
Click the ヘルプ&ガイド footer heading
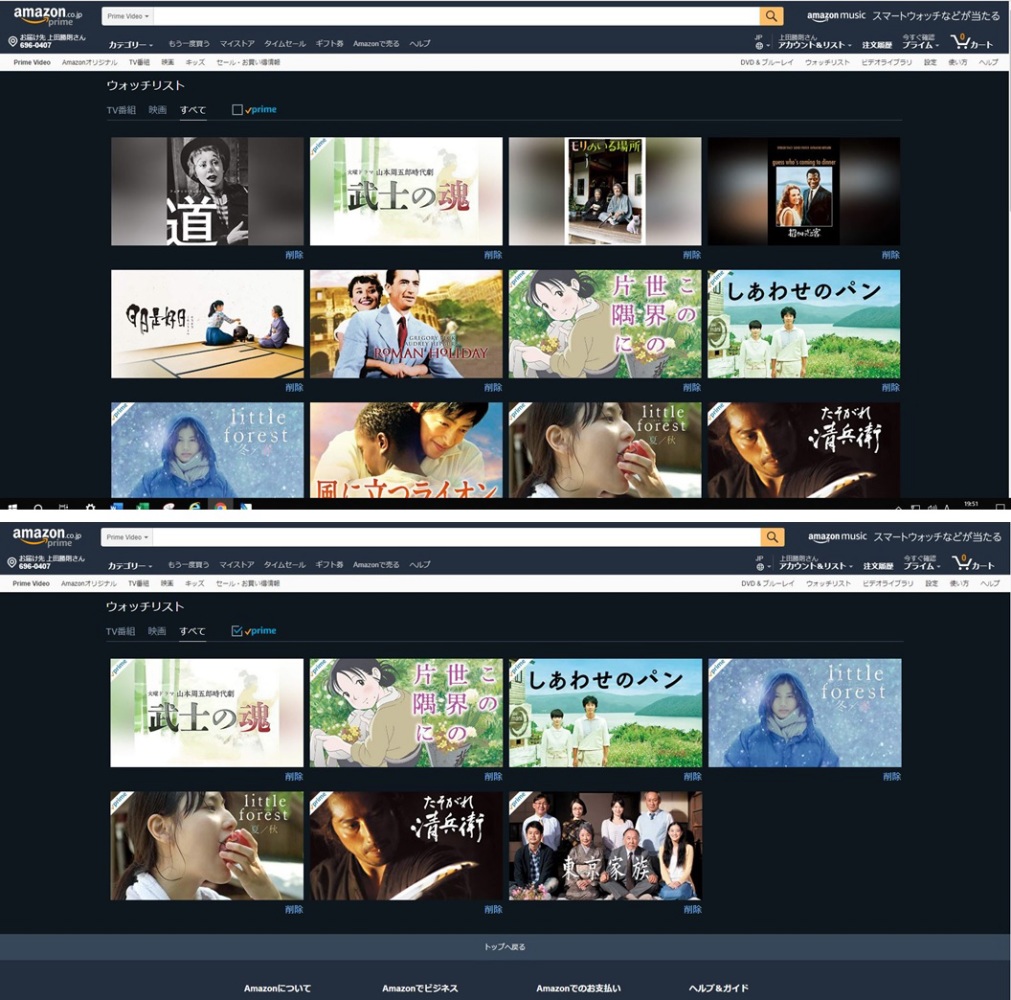coord(718,988)
